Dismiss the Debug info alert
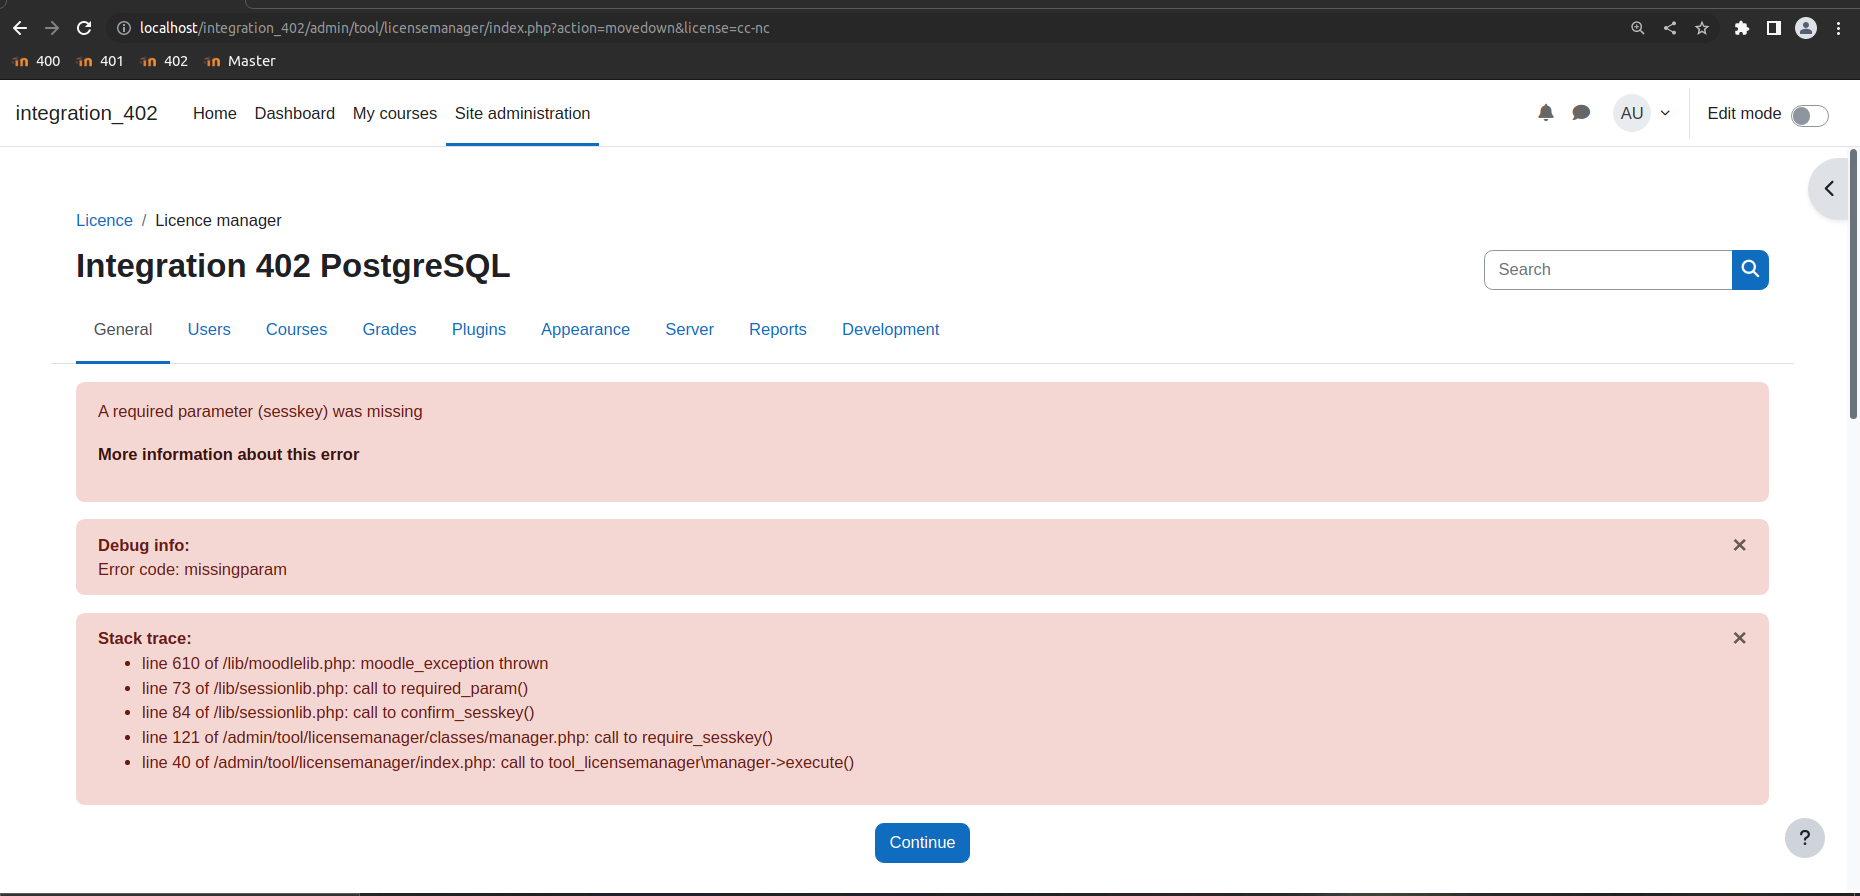 point(1740,545)
